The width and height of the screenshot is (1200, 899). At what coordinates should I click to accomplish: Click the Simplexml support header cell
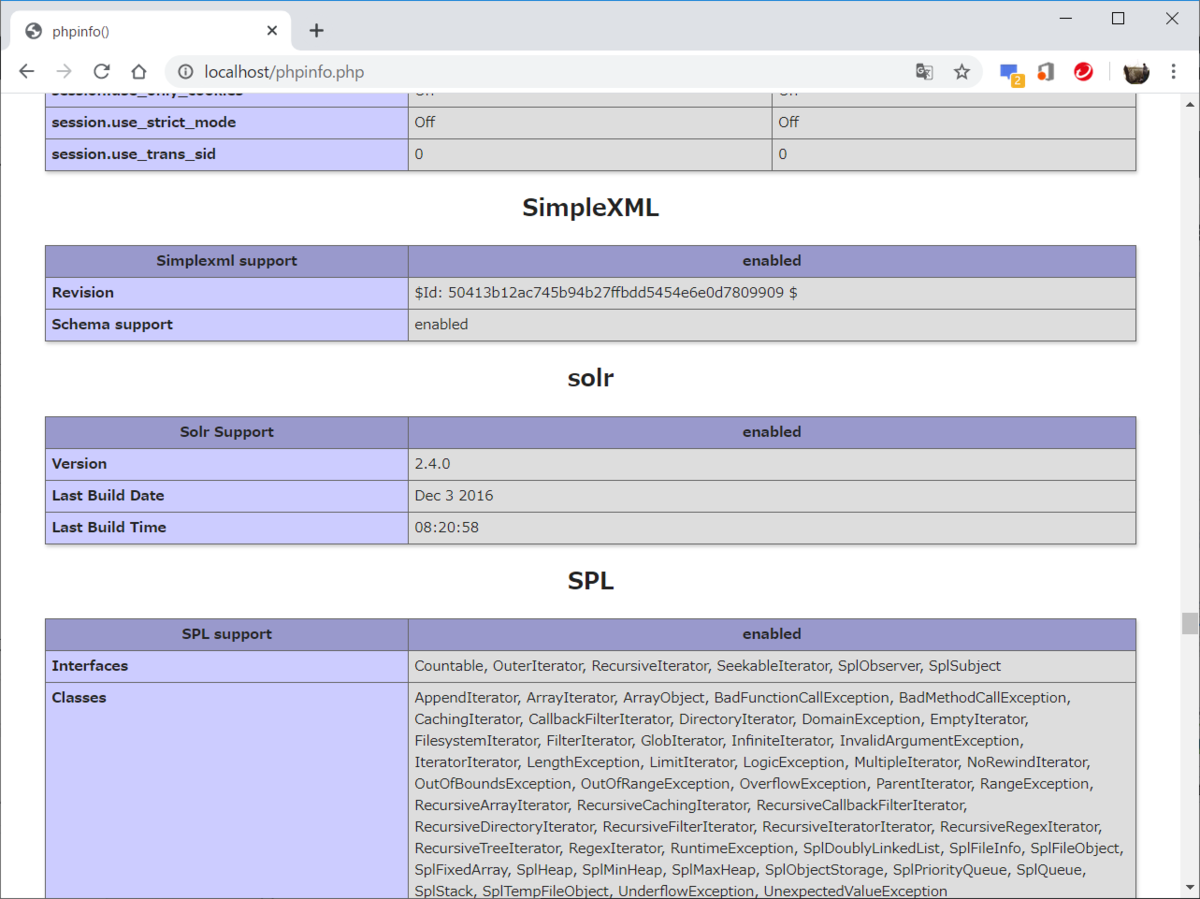(227, 261)
